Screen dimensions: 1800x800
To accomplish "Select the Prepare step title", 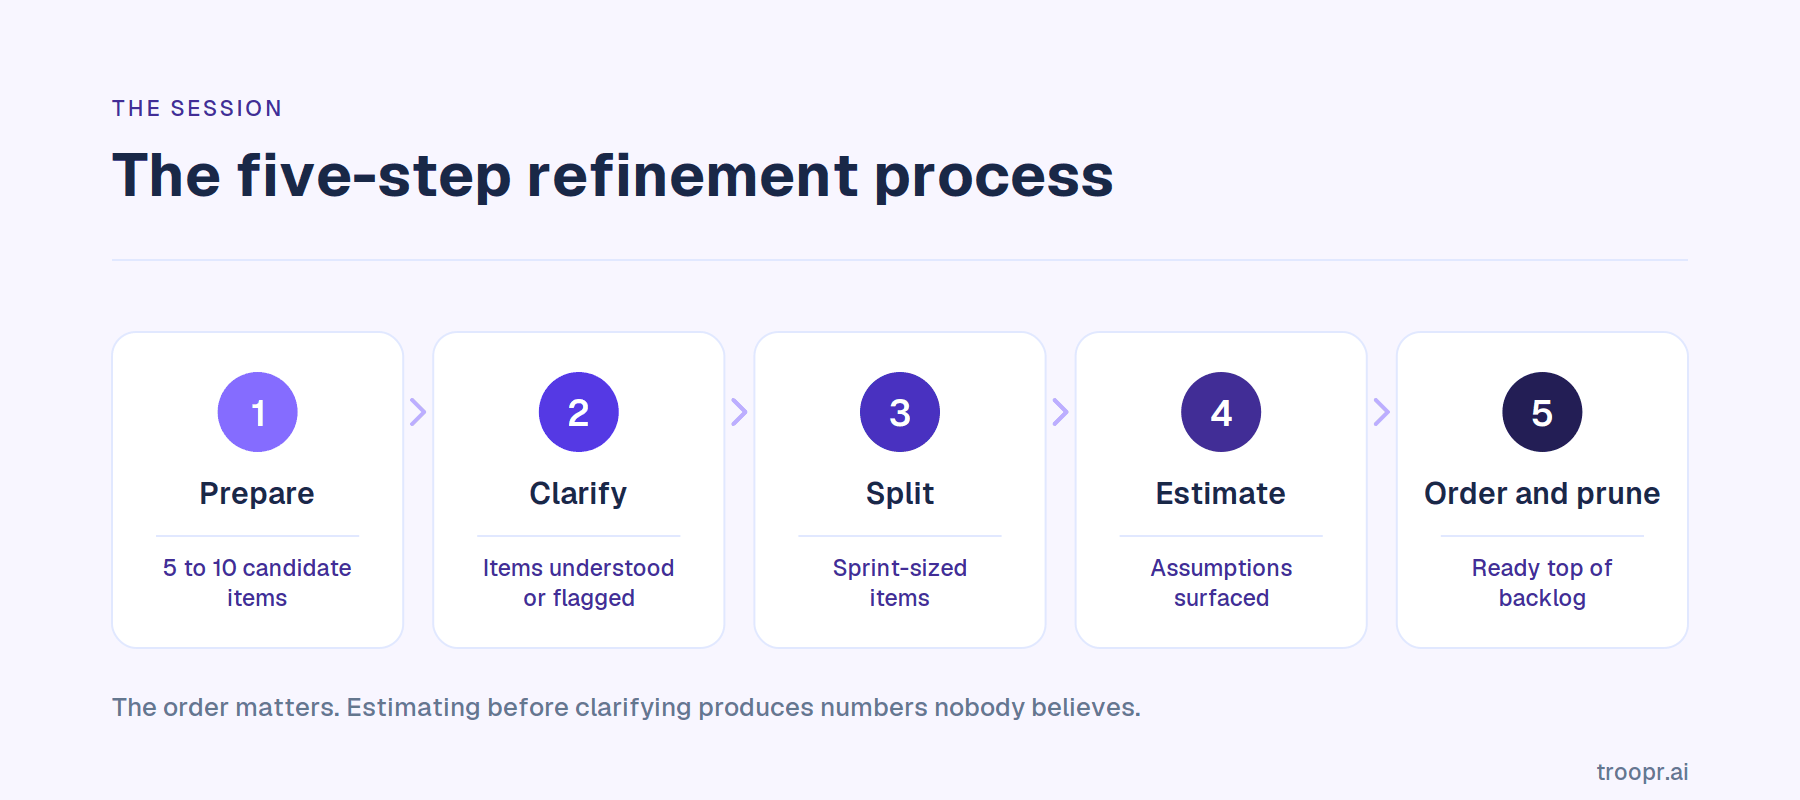I will 257,493.
